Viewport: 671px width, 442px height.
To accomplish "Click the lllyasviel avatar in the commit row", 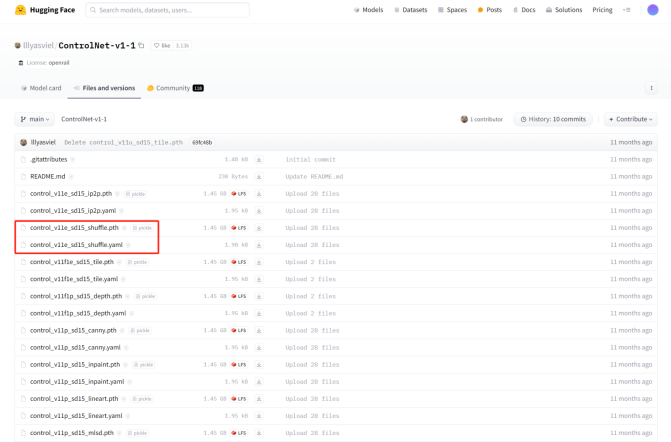I will coord(24,142).
